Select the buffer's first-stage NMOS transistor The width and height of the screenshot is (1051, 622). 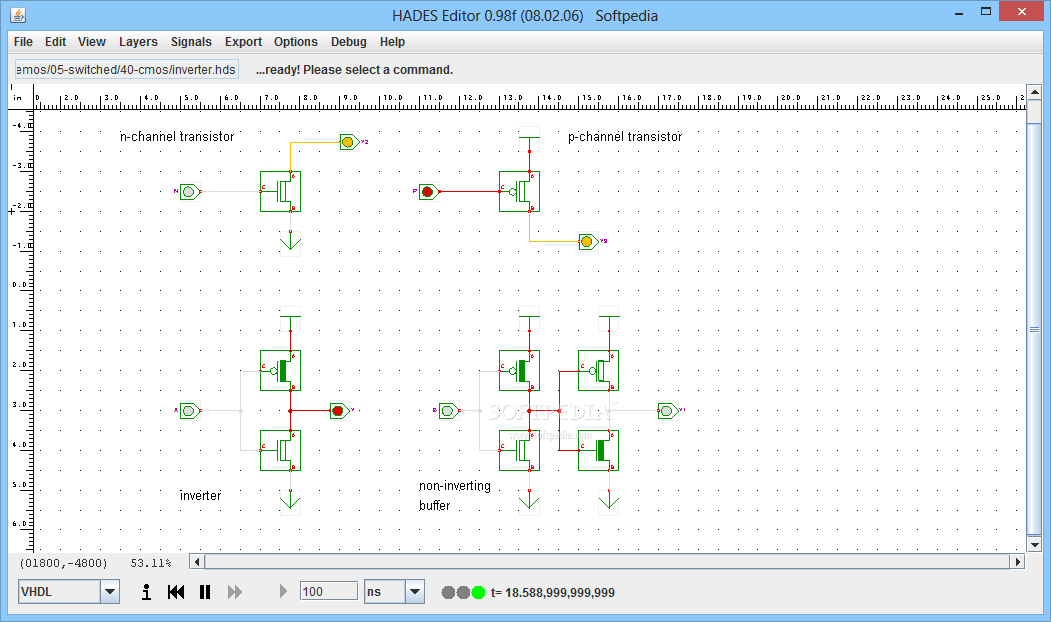point(519,450)
